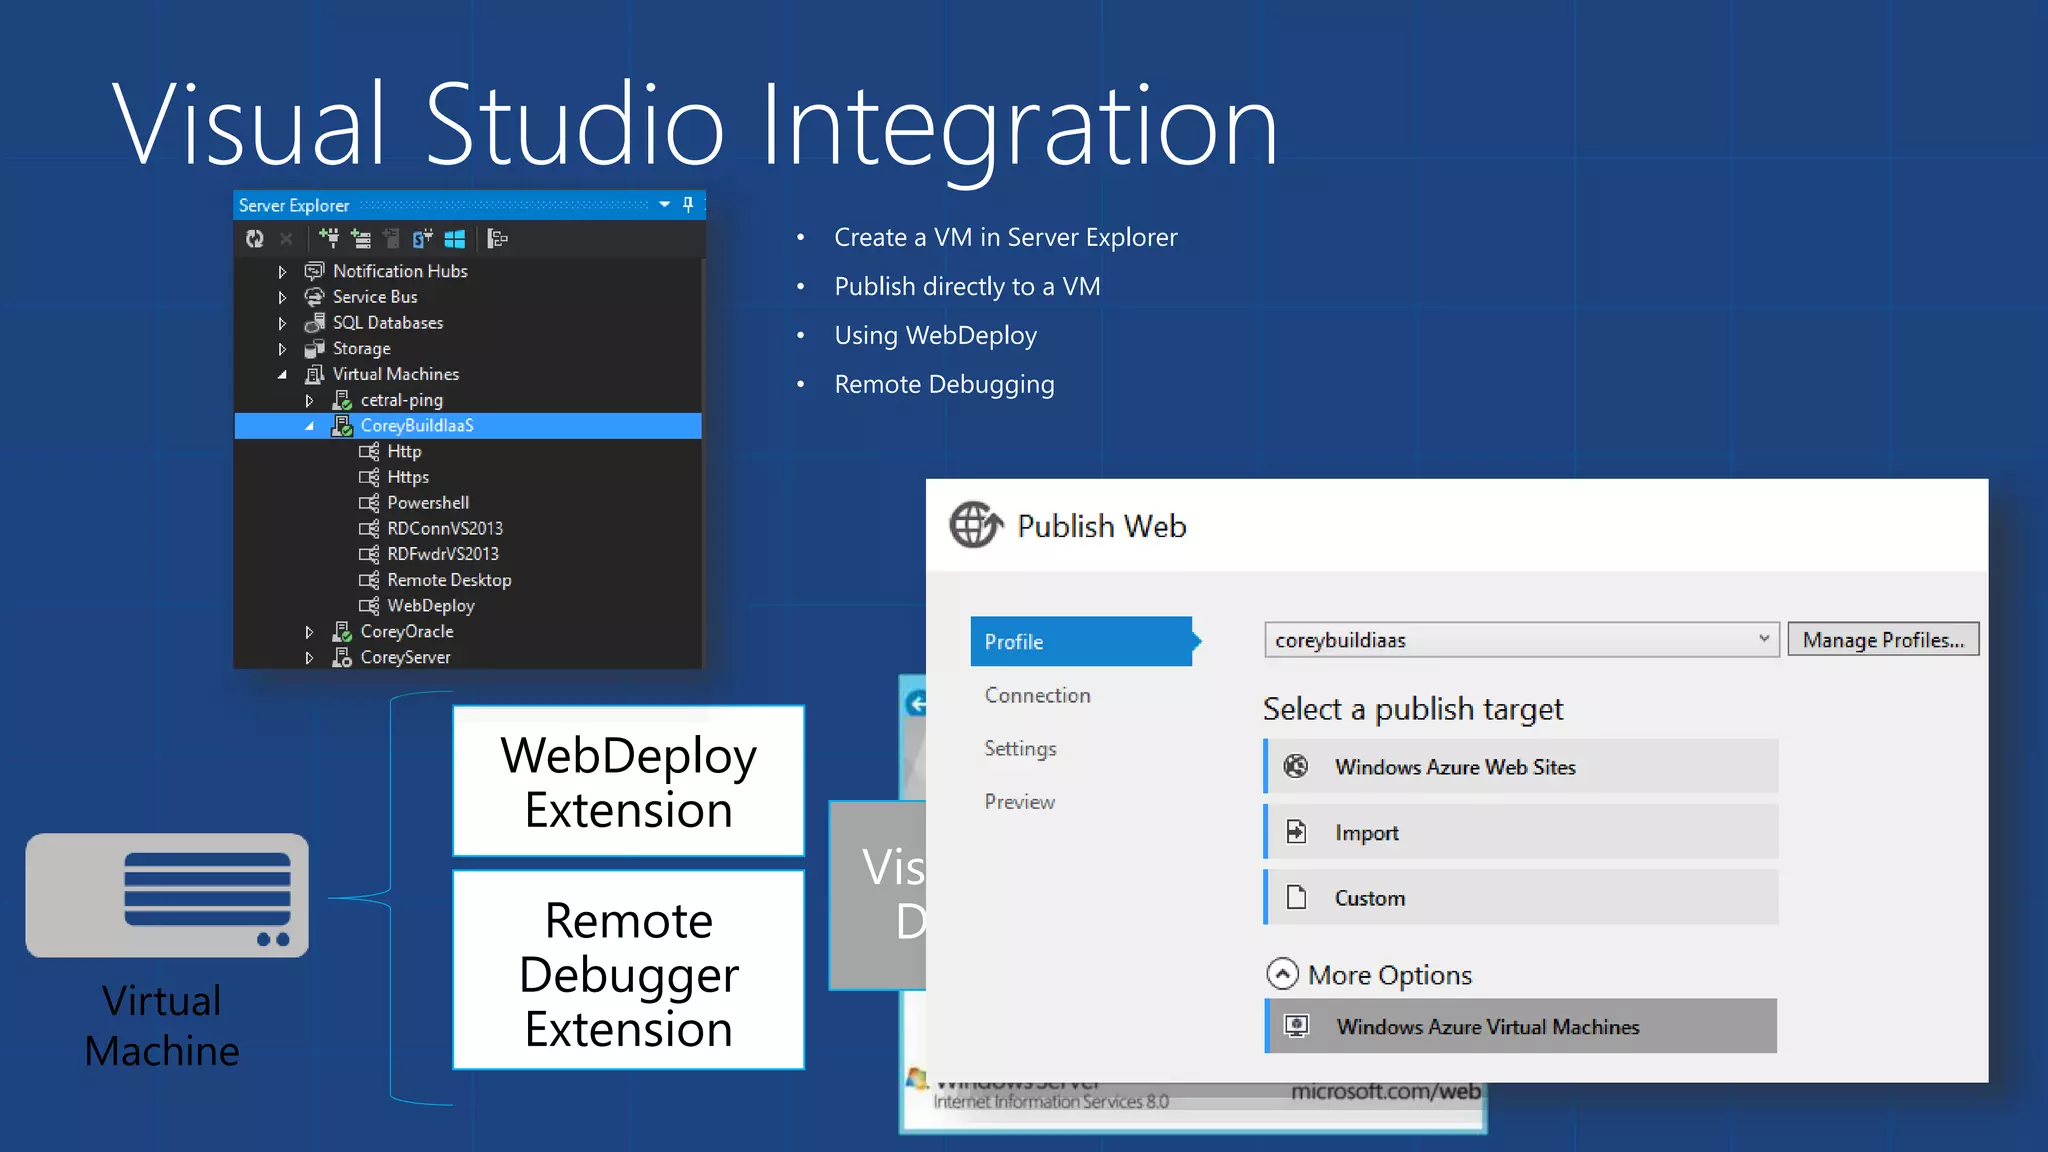2048x1152 pixels.
Task: Click the Connect to Server icon
Action: [361, 238]
